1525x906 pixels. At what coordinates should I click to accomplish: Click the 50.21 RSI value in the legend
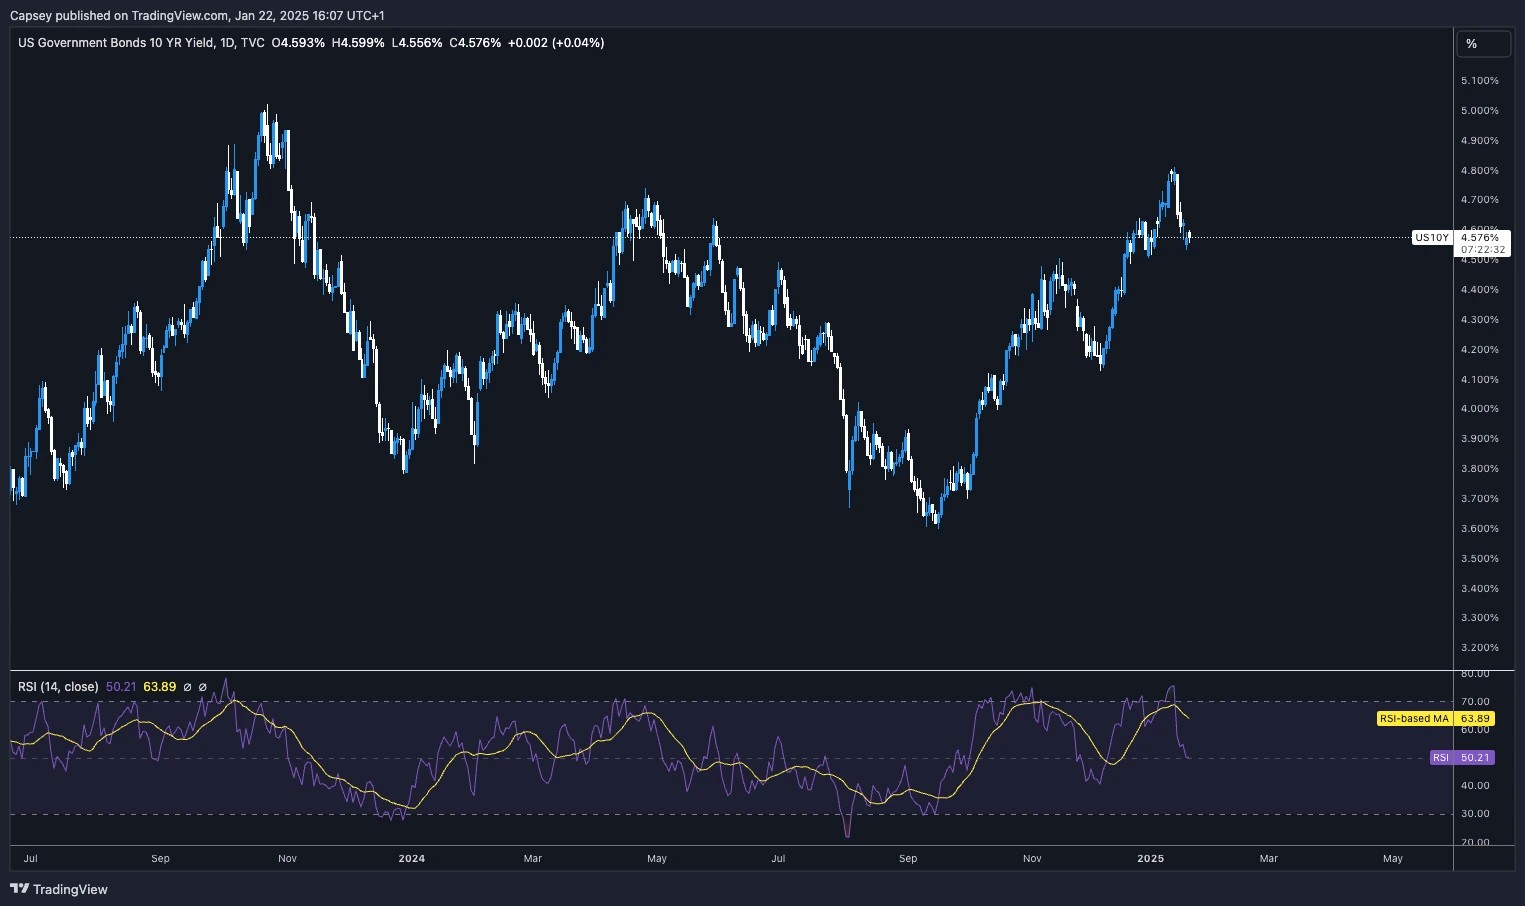point(121,687)
